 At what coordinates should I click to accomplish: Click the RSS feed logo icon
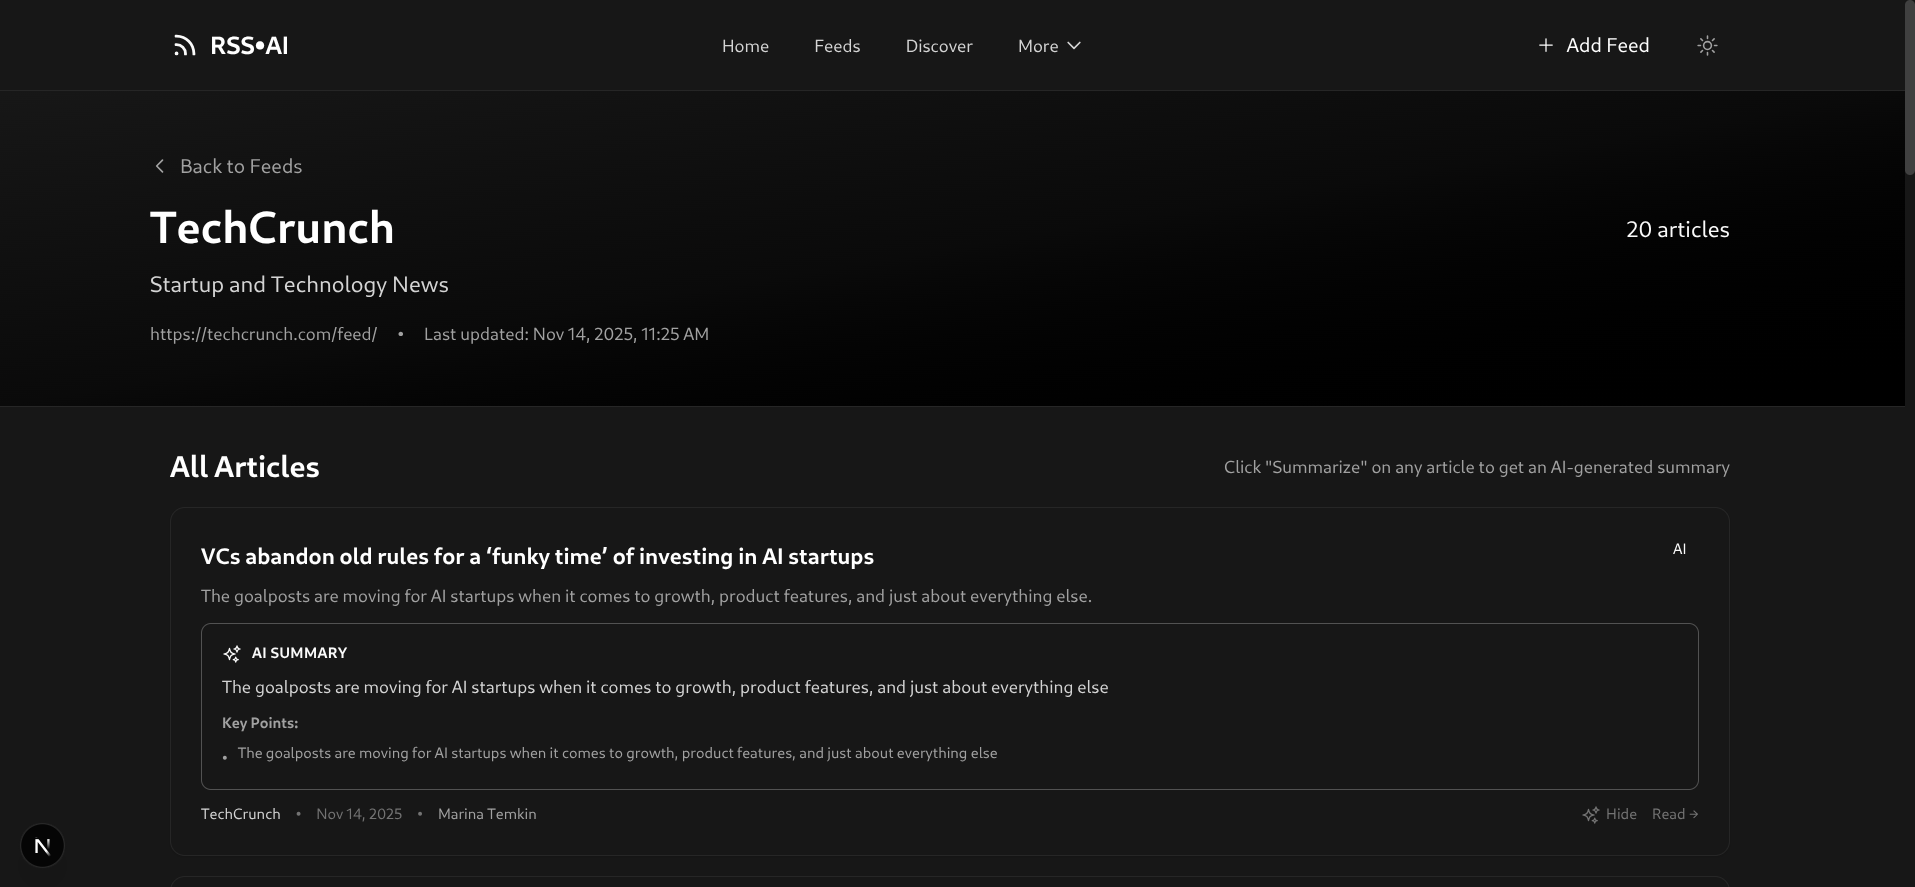pyautogui.click(x=184, y=45)
